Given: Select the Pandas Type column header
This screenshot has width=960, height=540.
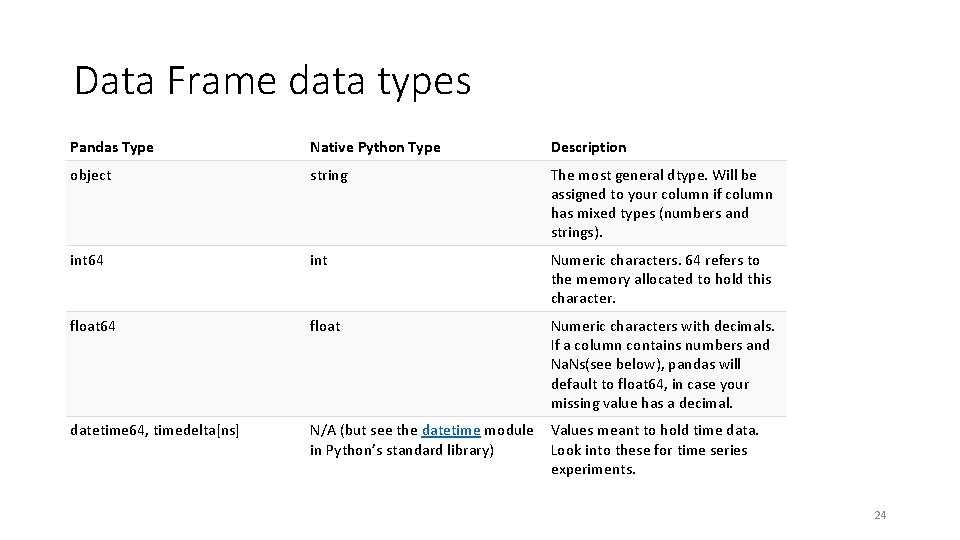Looking at the screenshot, I should (x=111, y=147).
